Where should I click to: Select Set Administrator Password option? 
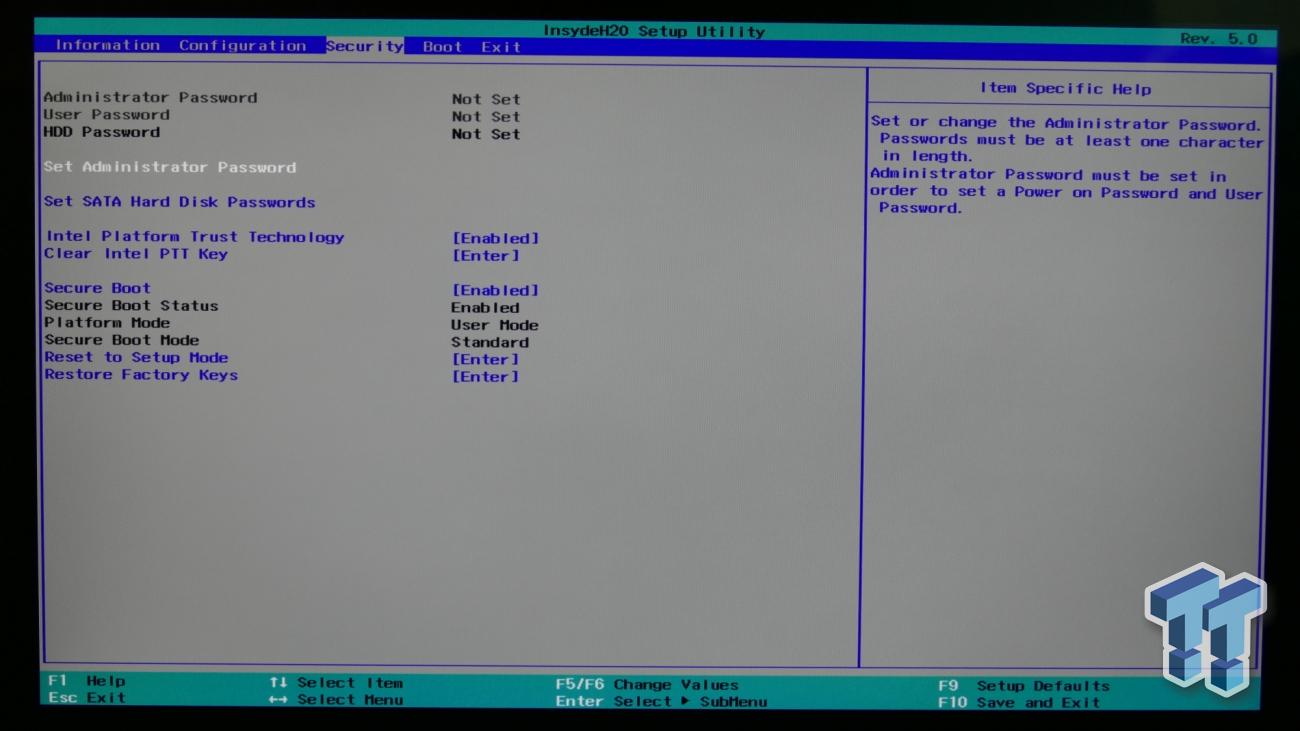click(x=170, y=167)
